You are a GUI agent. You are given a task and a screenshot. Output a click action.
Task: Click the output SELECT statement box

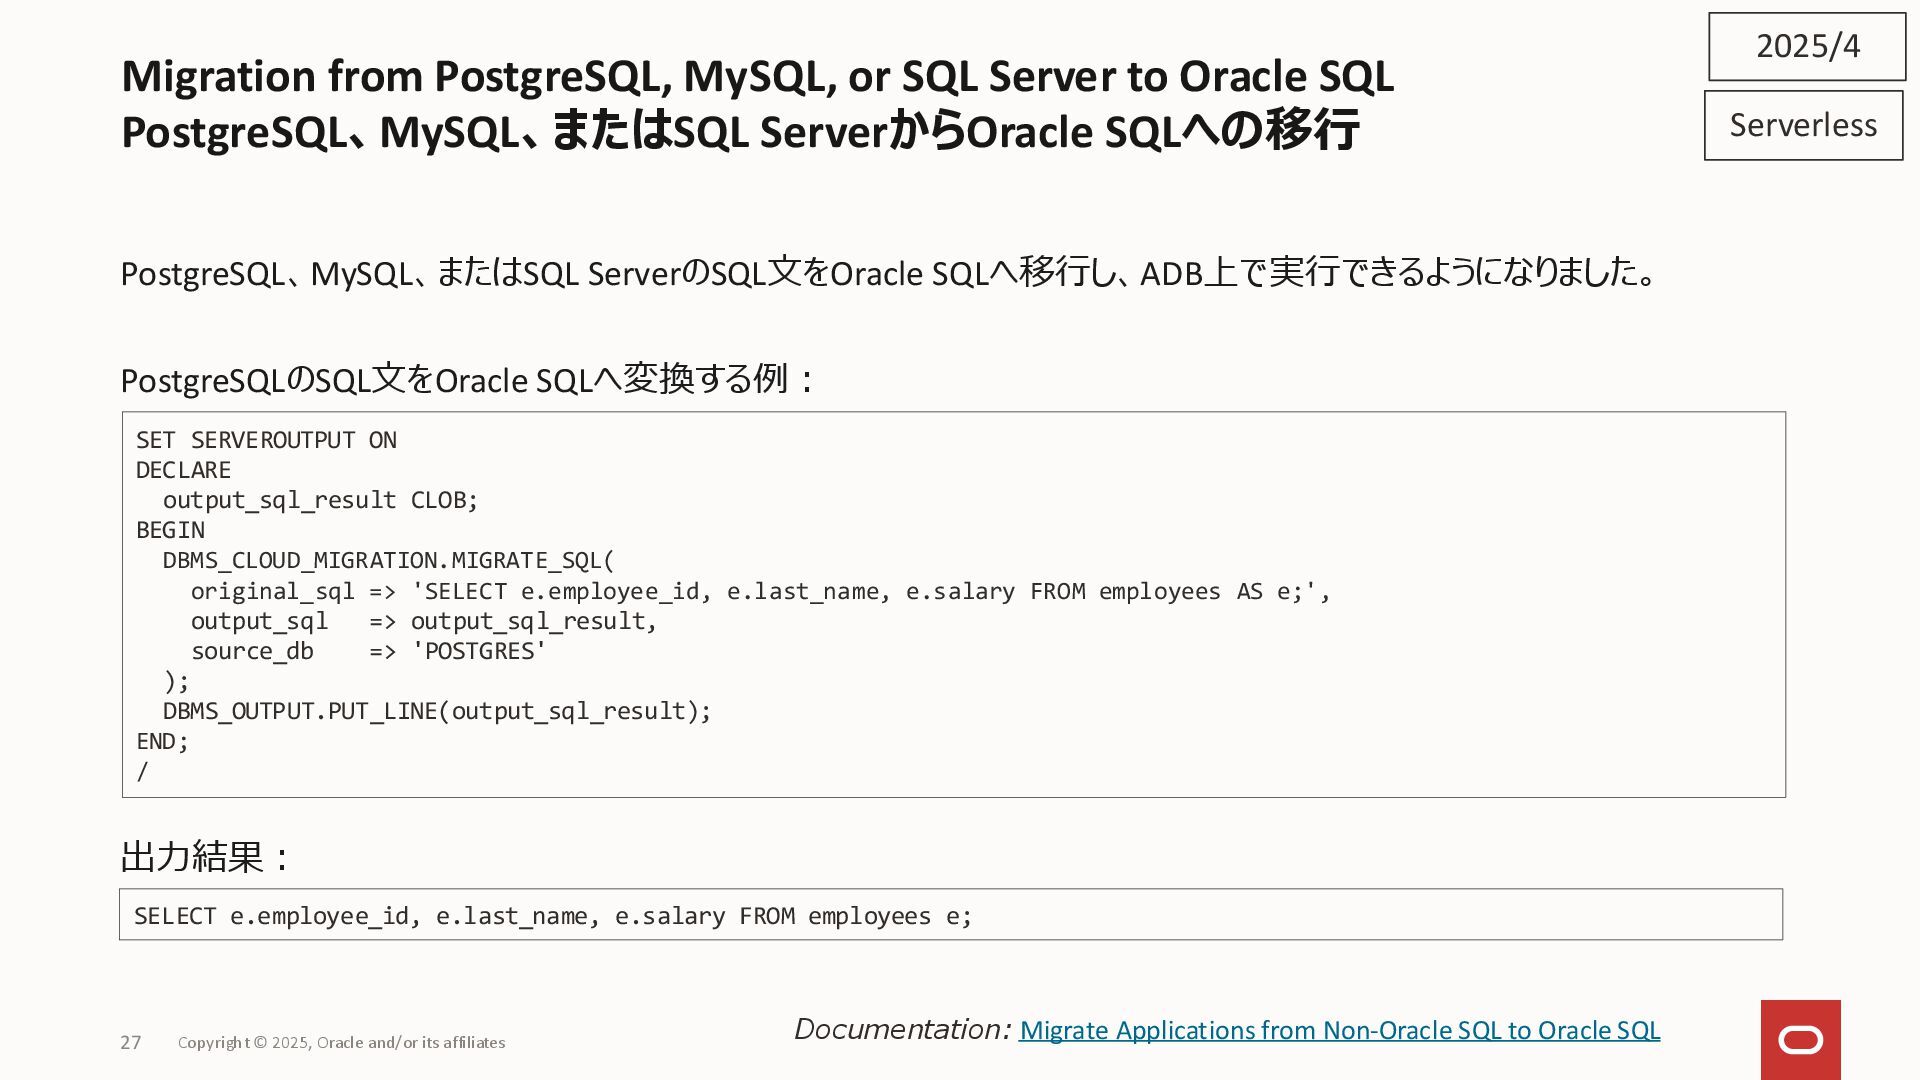[x=950, y=915]
